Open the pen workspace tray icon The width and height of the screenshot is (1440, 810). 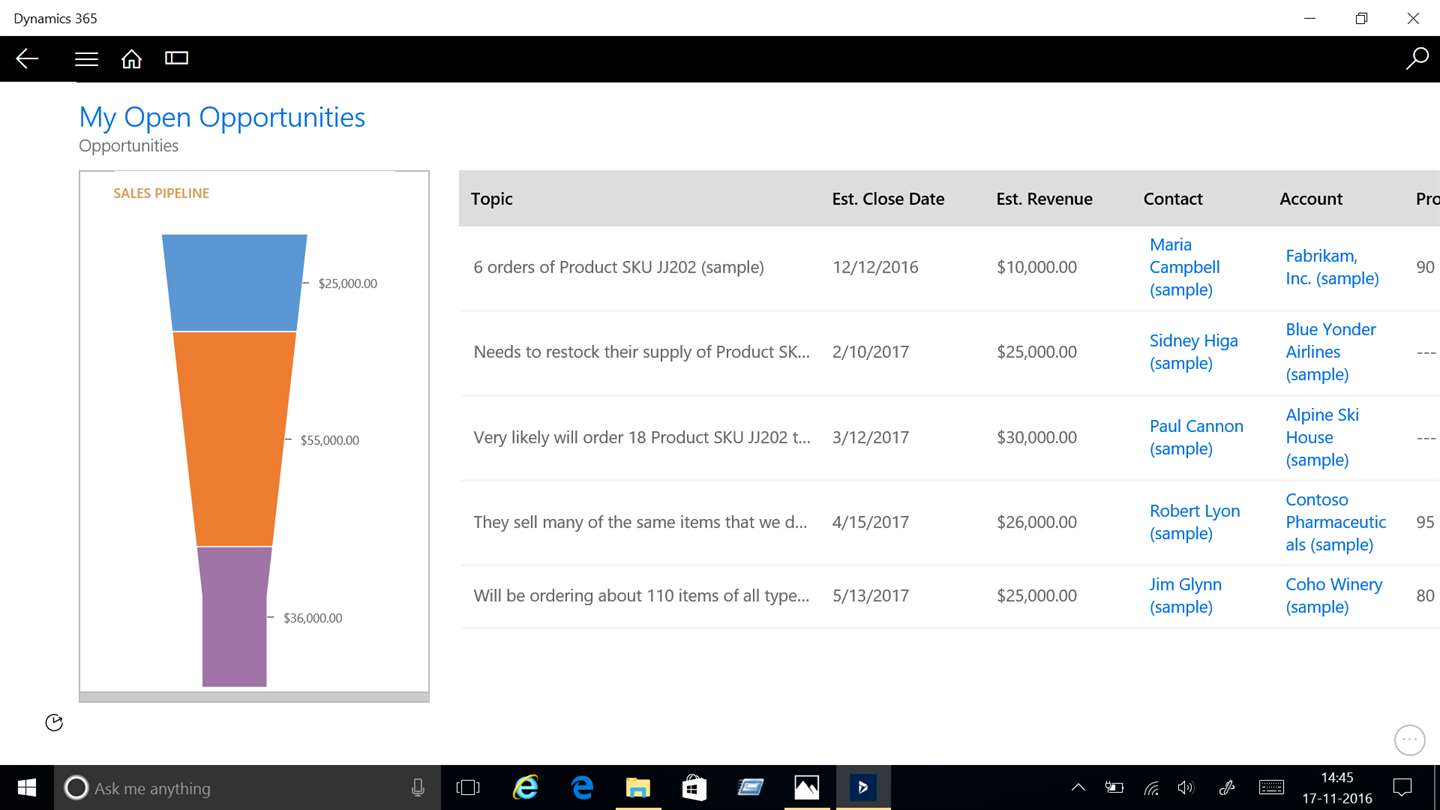pyautogui.click(x=1227, y=788)
